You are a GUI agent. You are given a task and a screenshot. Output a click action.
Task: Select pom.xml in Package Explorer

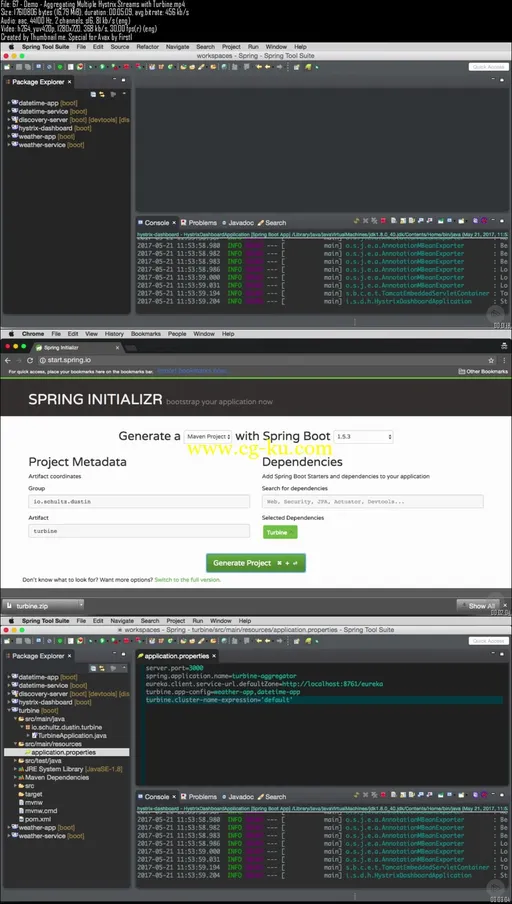coord(37,819)
